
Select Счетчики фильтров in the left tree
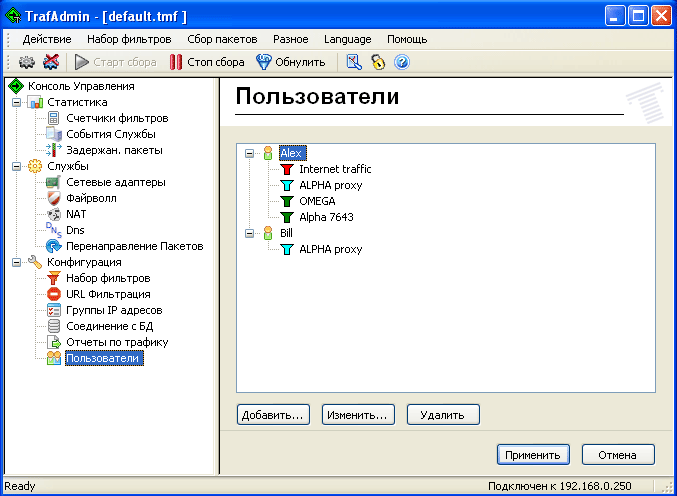pyautogui.click(x=117, y=118)
